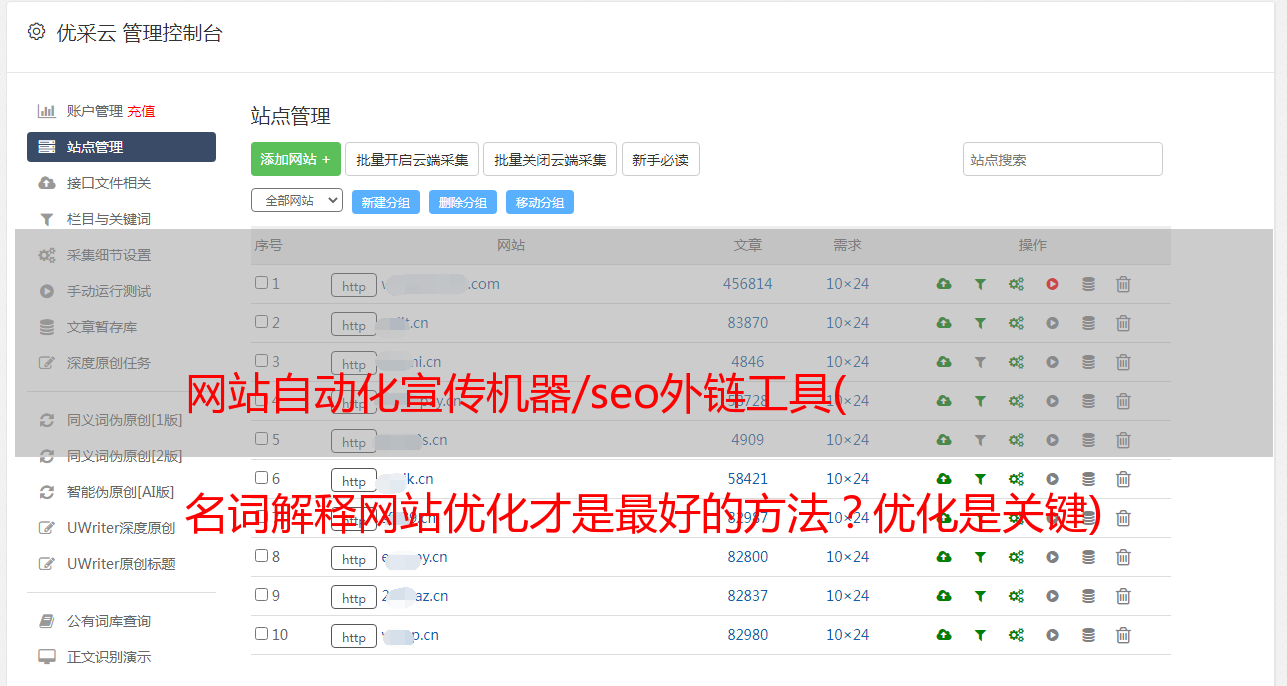The height and width of the screenshot is (686, 1287).
Task: Open 智能伪原创[AI版] in the sidebar
Action: point(121,492)
